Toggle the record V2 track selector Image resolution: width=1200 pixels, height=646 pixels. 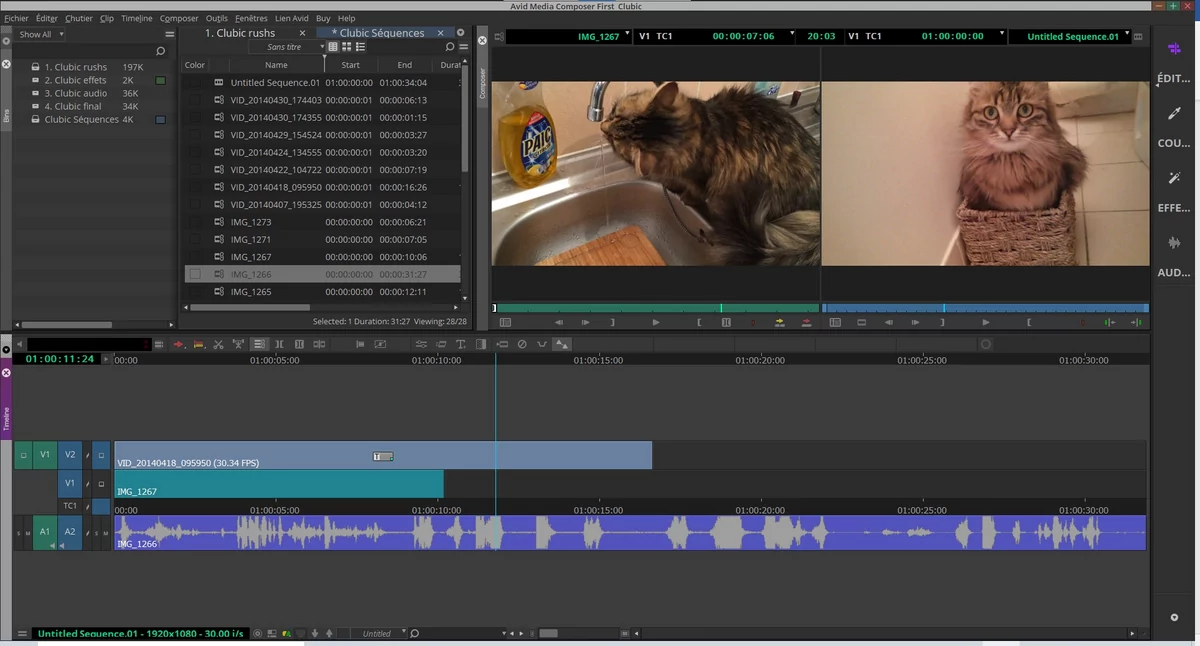pos(70,455)
